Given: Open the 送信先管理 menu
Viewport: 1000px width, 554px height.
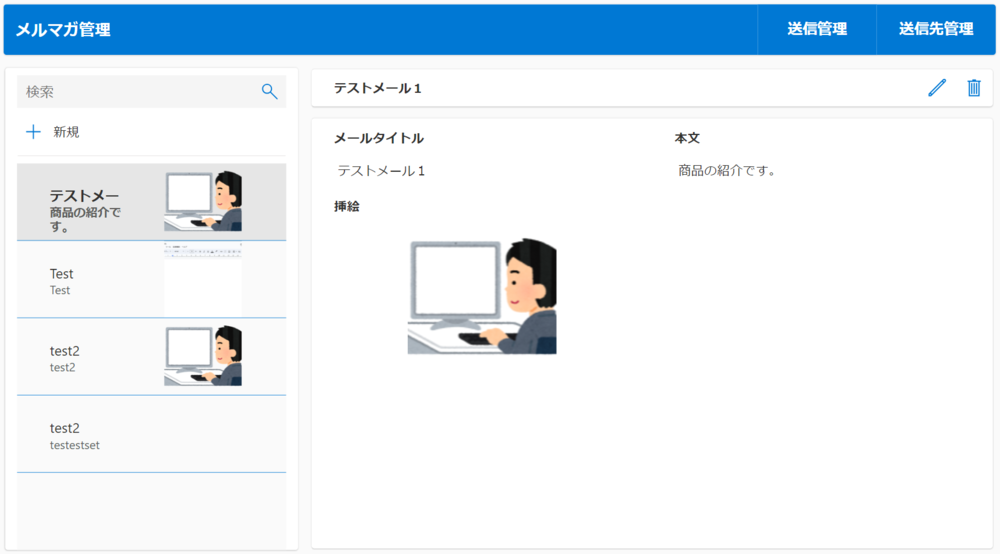Looking at the screenshot, I should click(x=936, y=29).
